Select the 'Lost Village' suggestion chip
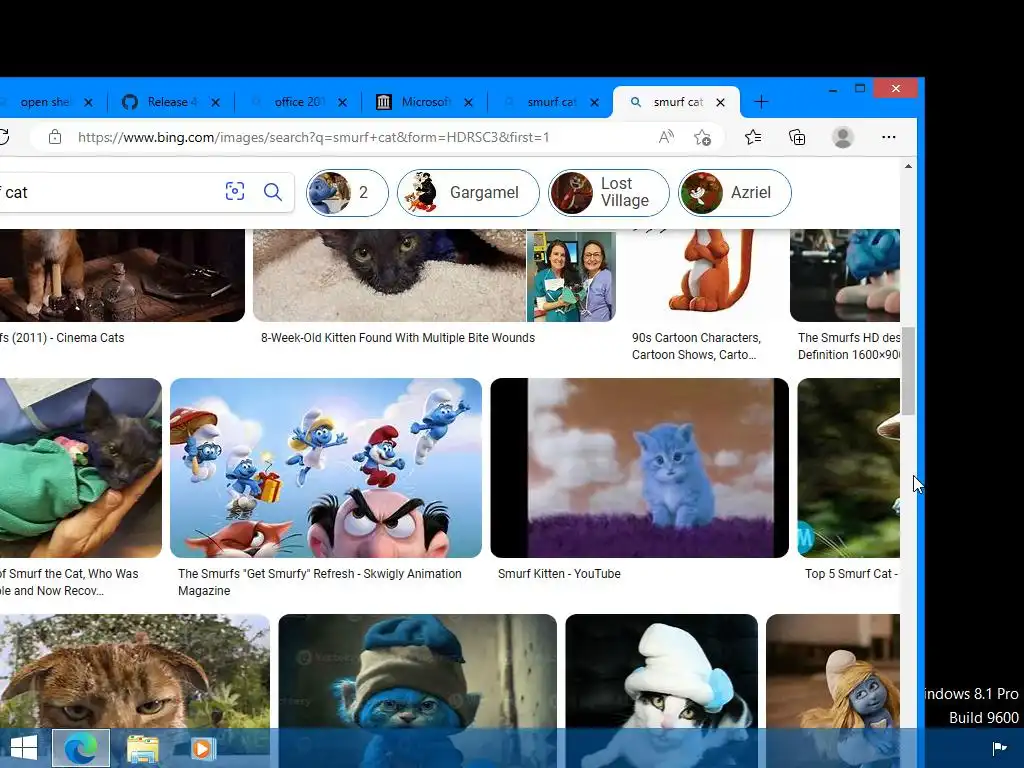 [609, 193]
